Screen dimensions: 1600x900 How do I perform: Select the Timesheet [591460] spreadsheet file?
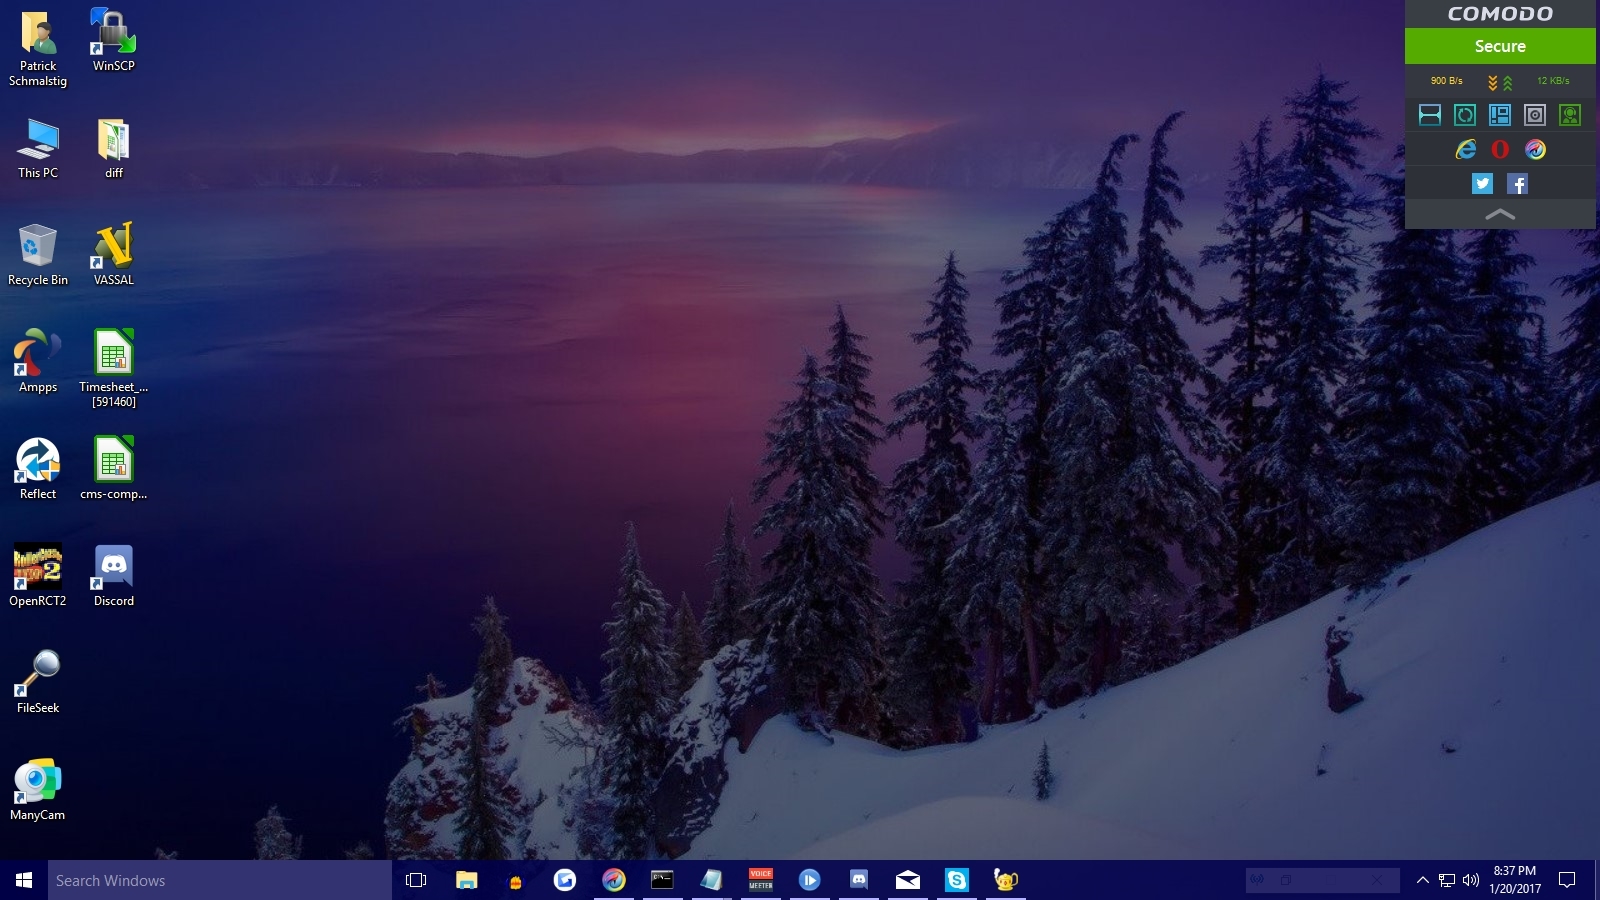(113, 369)
